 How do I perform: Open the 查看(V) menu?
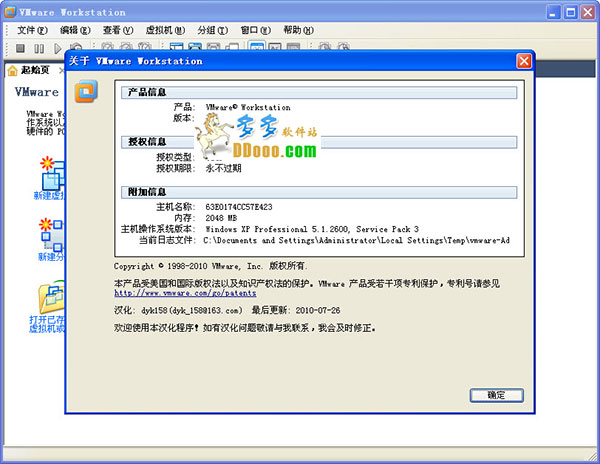coord(118,30)
